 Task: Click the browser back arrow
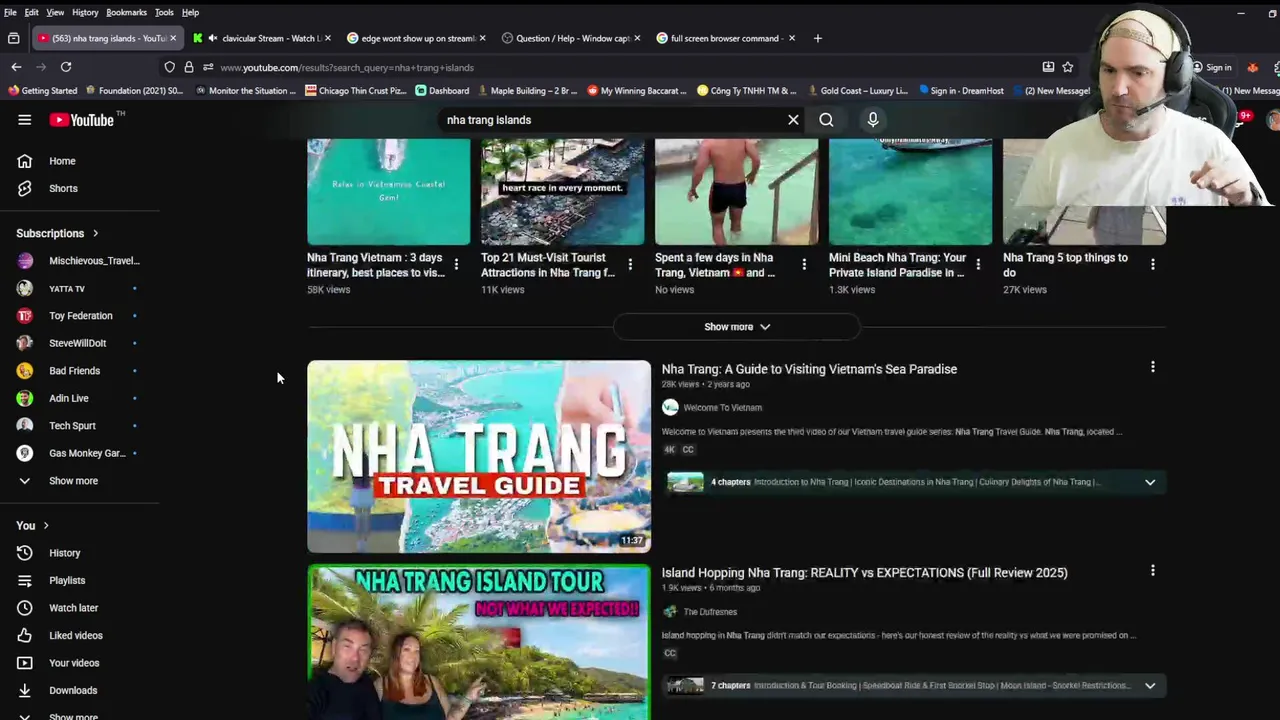pyautogui.click(x=16, y=67)
